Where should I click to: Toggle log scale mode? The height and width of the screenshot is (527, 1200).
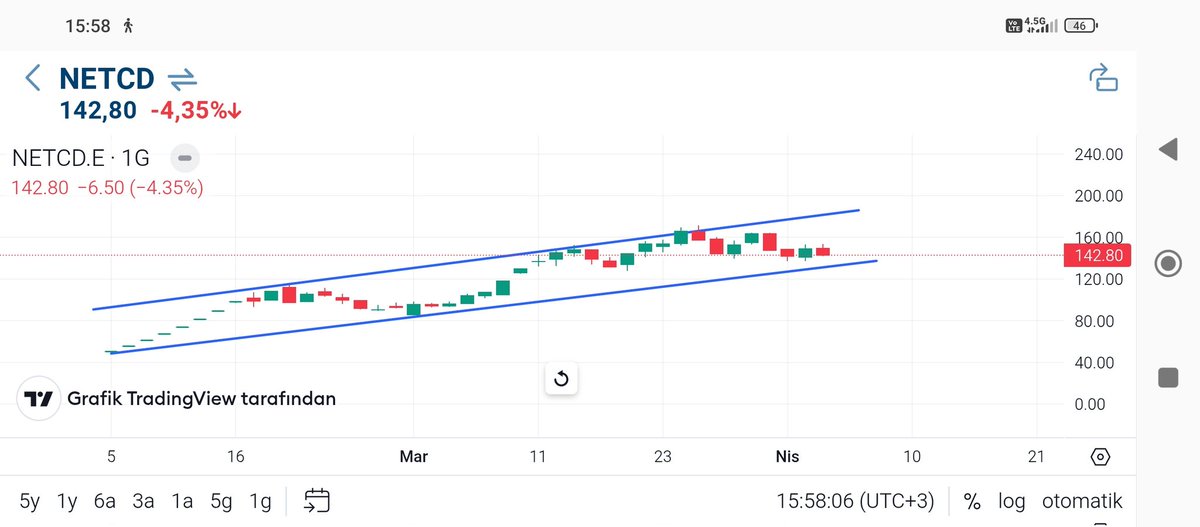point(1010,501)
